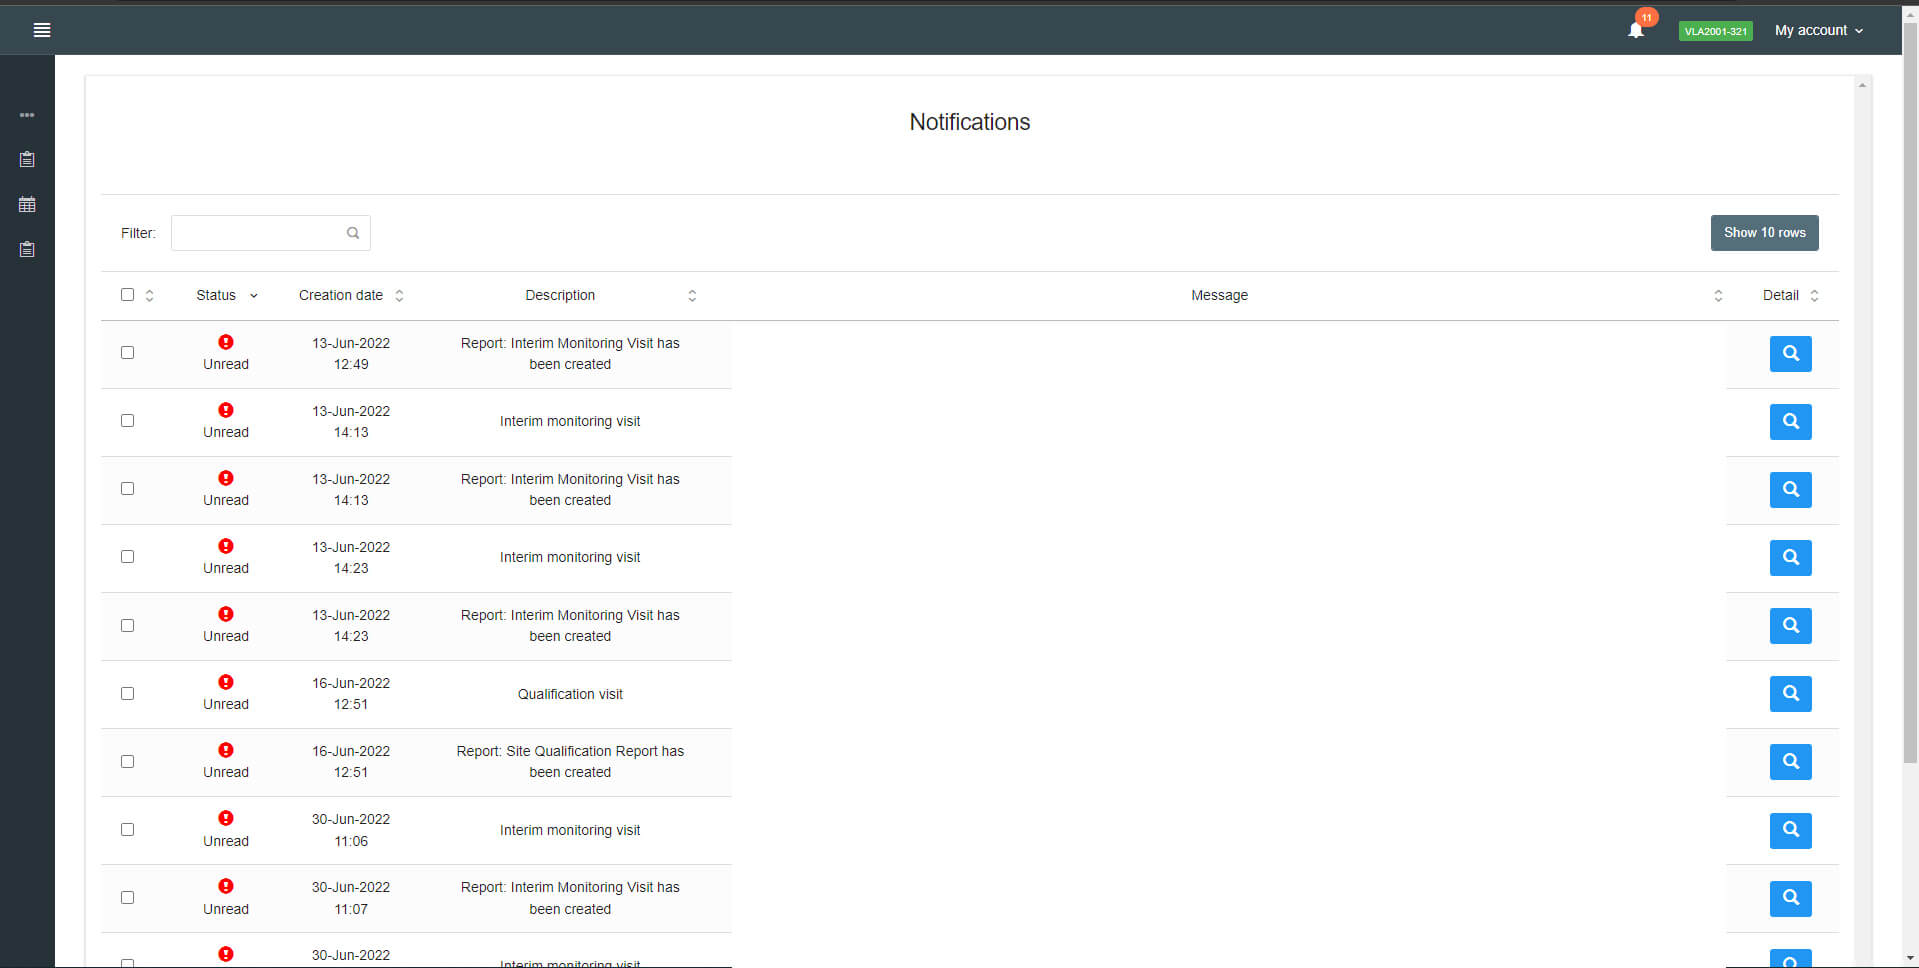View detail of 14:23 Interim monitoring visit
Viewport: 1919px width, 968px height.
pyautogui.click(x=1790, y=558)
